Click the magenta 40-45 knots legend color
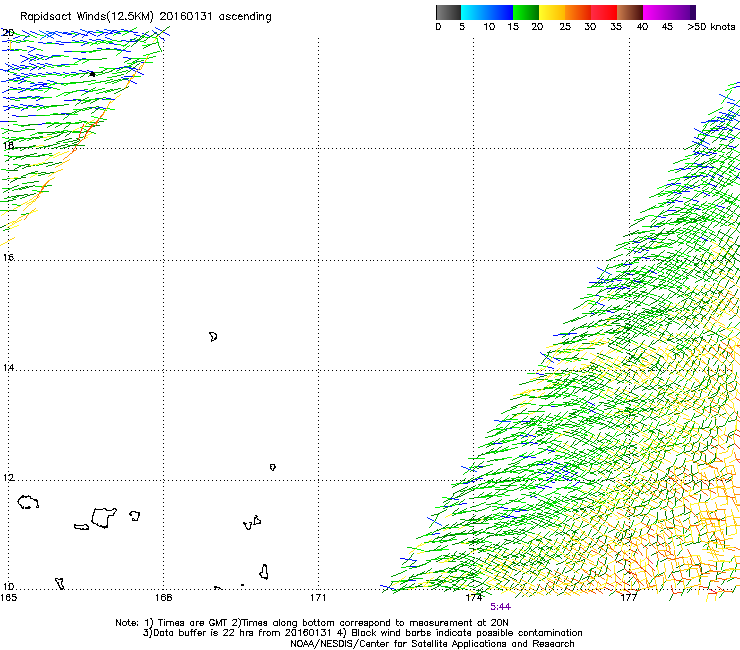This screenshot has width=740, height=650. click(x=656, y=12)
